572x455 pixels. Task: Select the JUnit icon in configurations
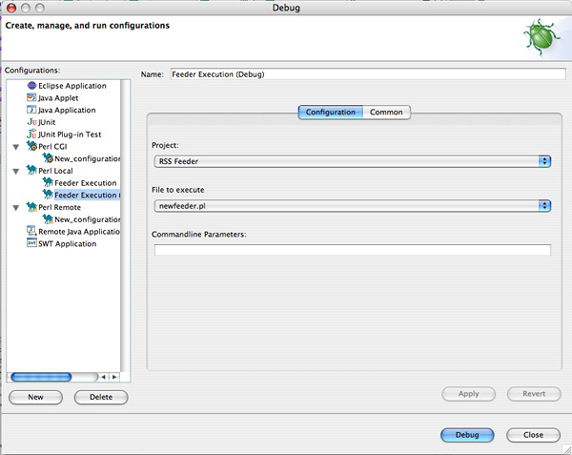point(32,122)
